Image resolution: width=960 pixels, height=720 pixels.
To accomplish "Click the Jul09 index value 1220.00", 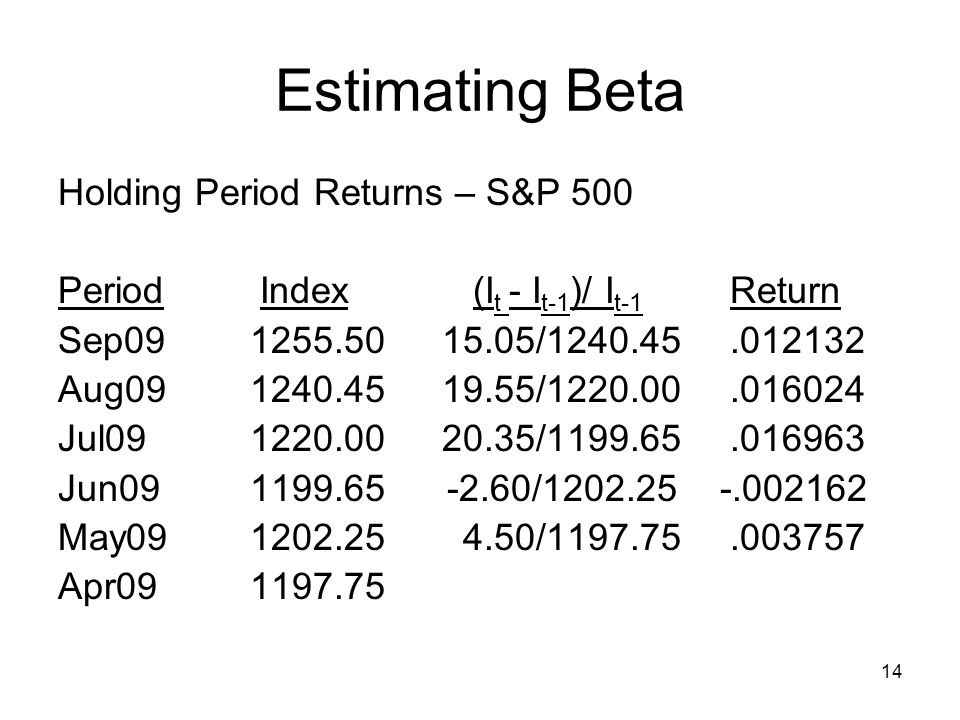I will coord(318,438).
